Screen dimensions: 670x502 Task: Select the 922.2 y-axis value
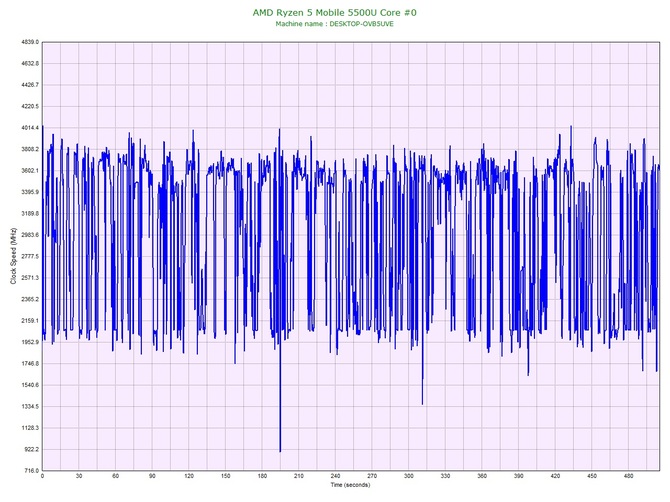point(31,449)
